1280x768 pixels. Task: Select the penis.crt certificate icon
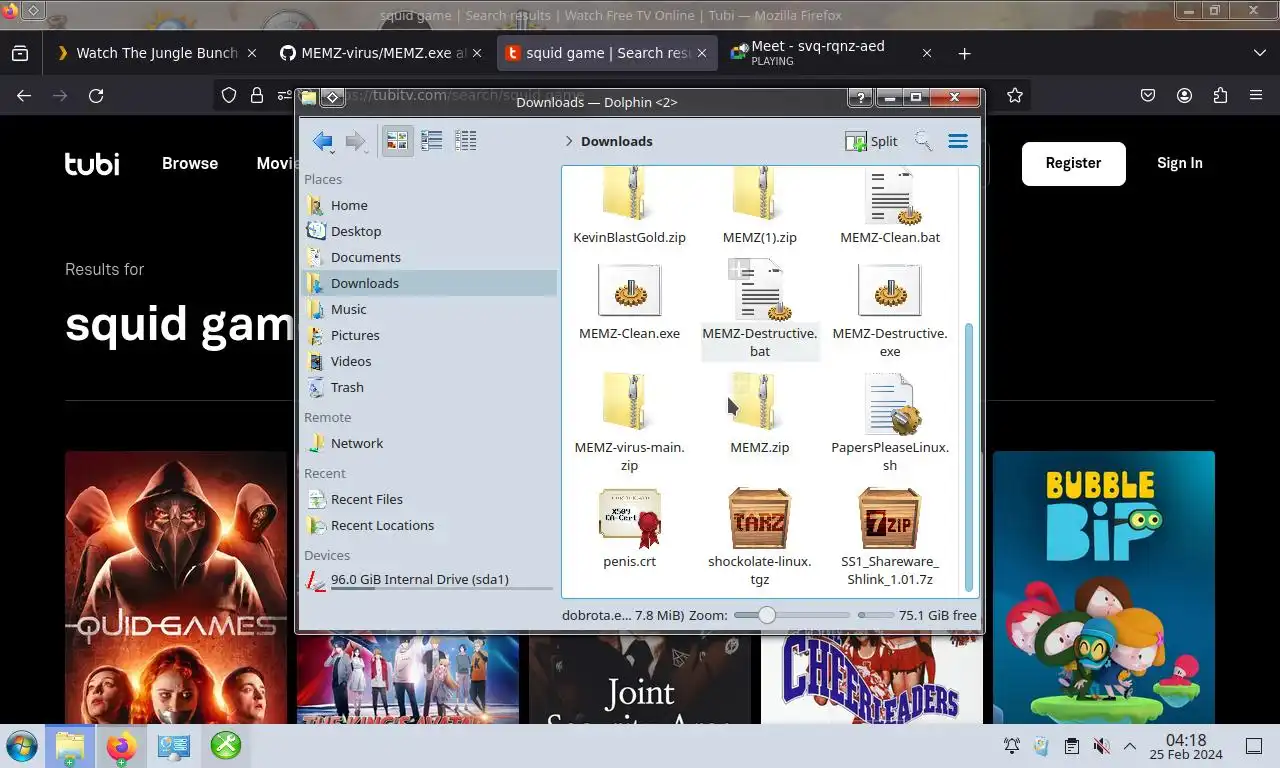[630, 518]
